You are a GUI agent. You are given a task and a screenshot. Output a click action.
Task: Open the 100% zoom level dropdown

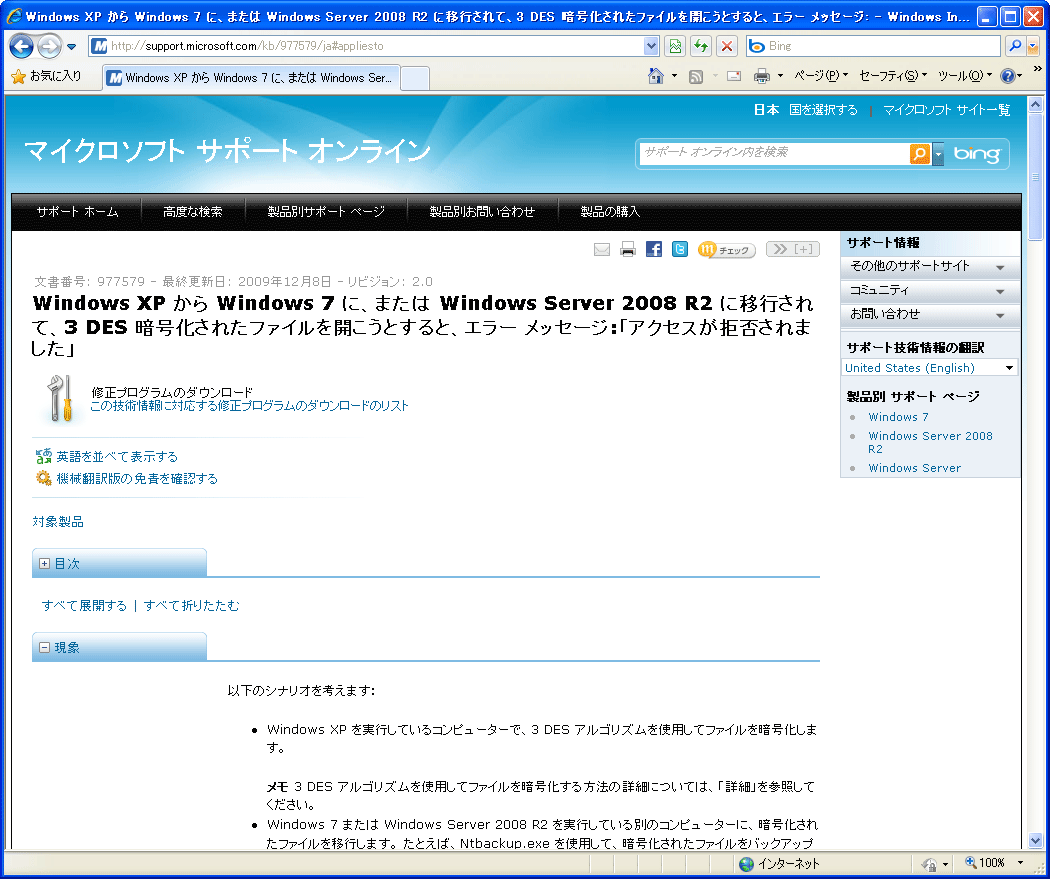[x=1020, y=863]
